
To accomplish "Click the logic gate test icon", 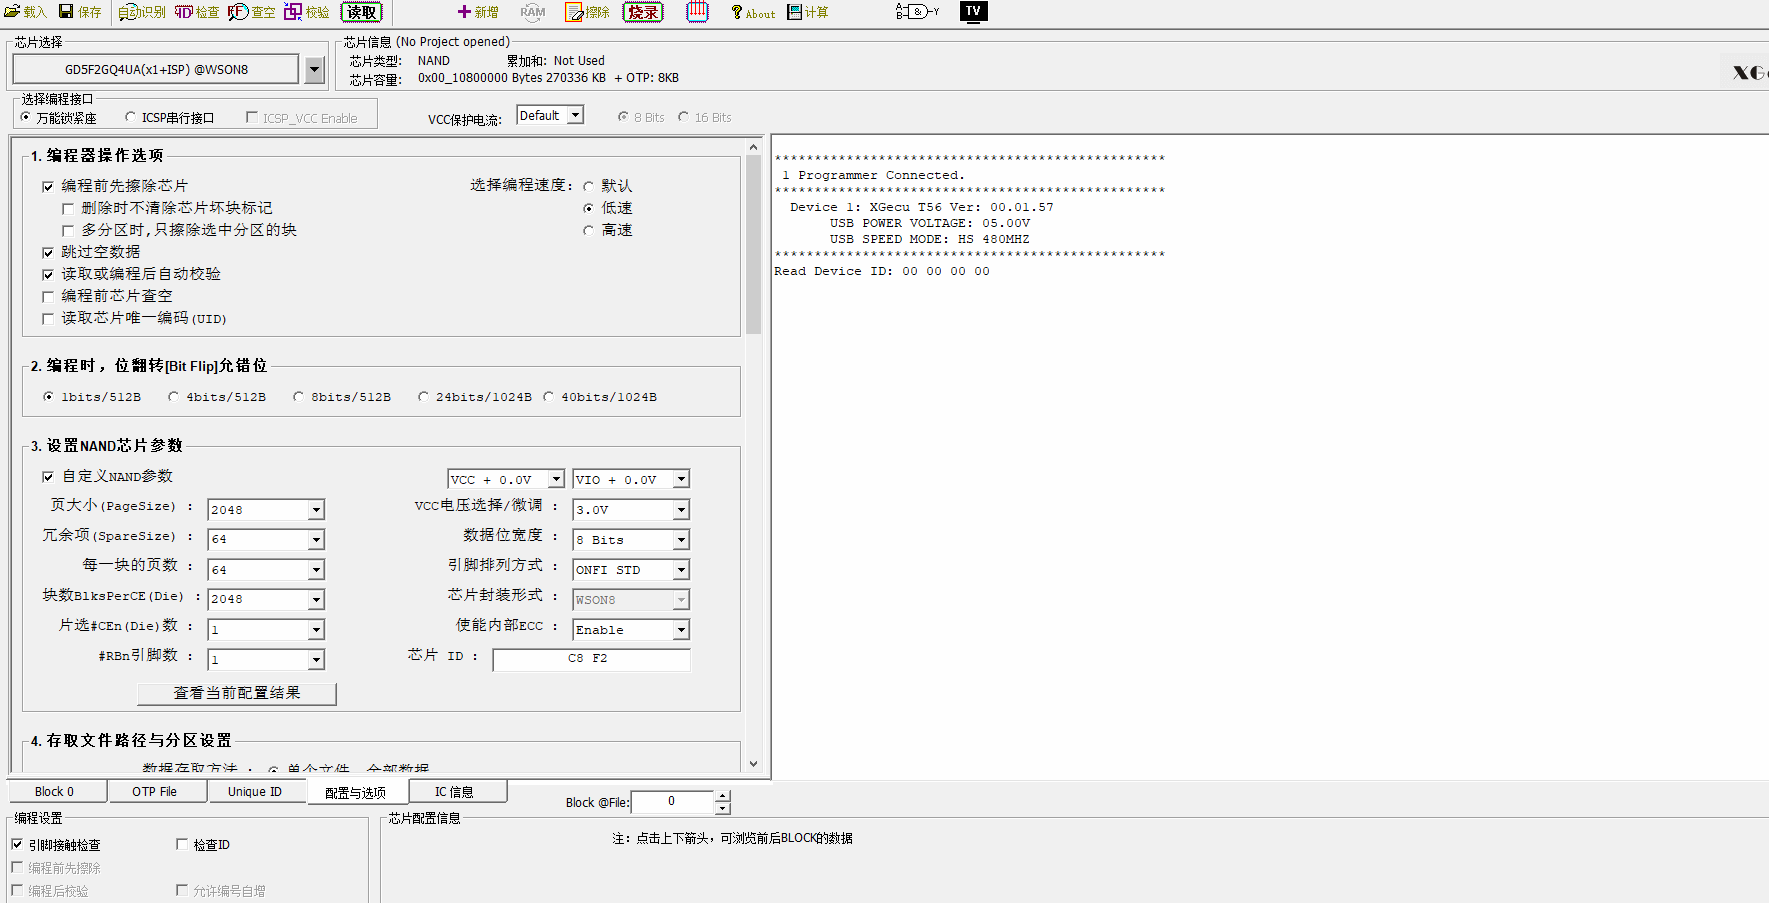I will coord(916,12).
